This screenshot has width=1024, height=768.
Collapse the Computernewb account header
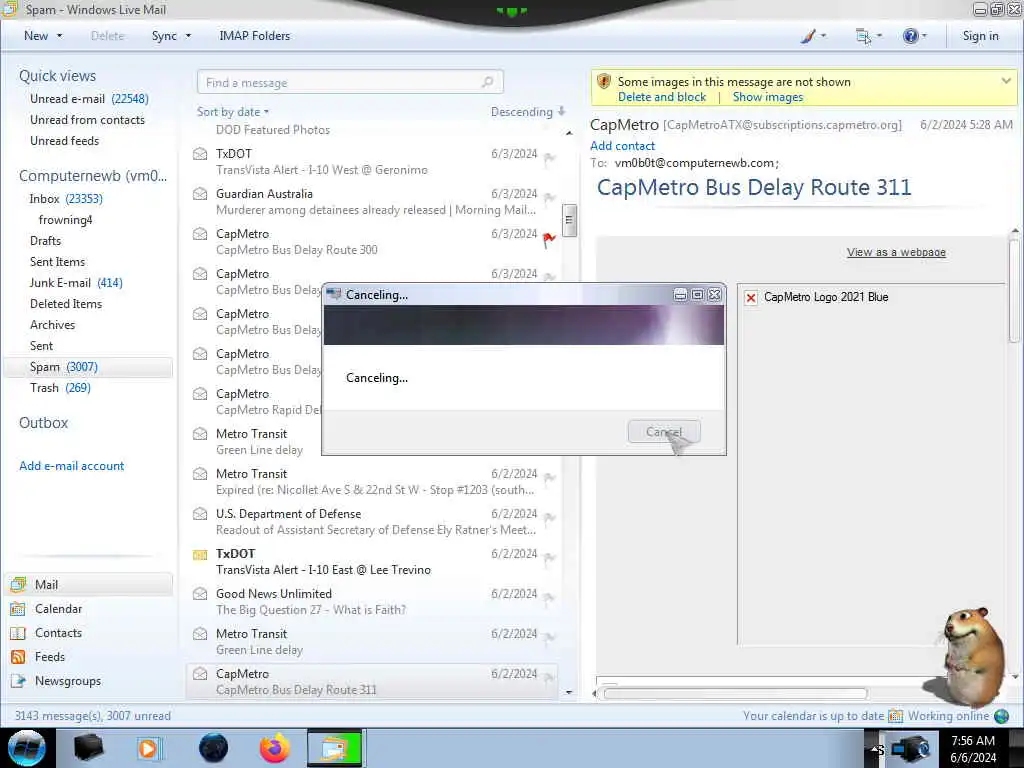[x=93, y=176]
